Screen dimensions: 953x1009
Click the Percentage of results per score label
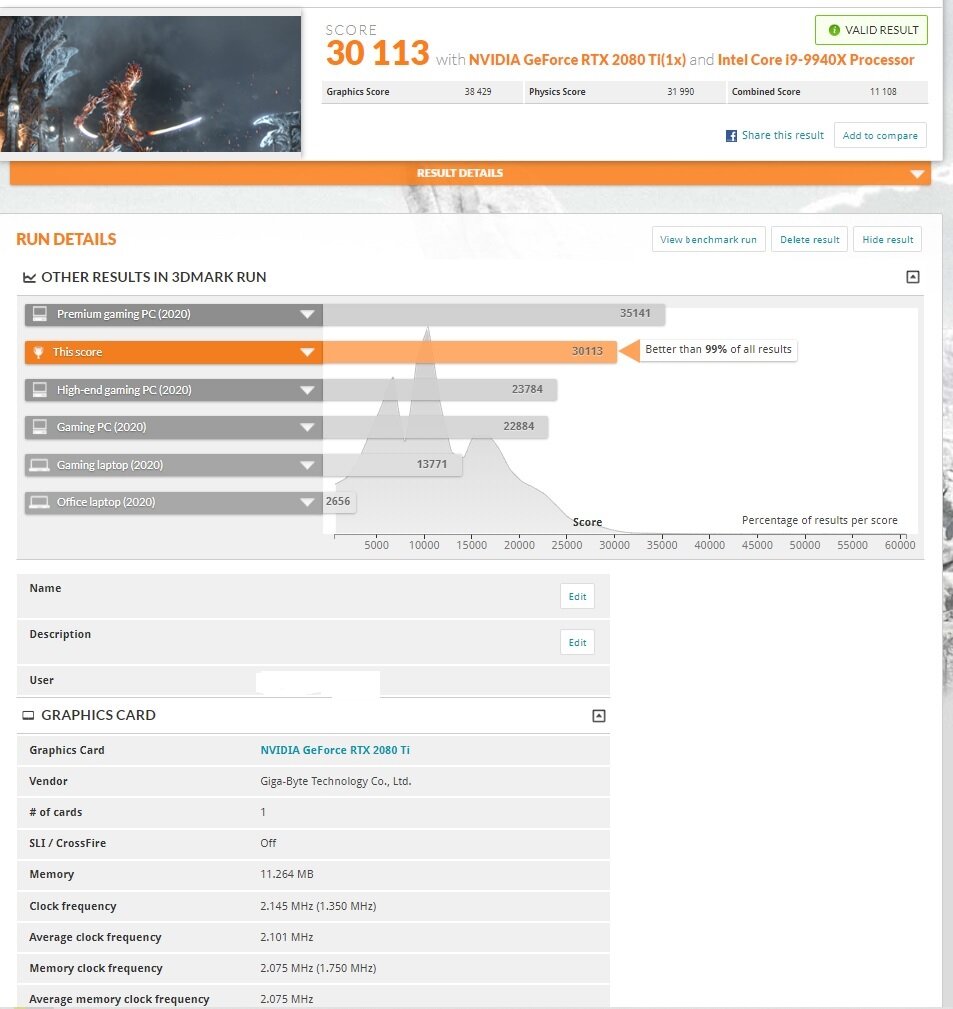point(819,521)
